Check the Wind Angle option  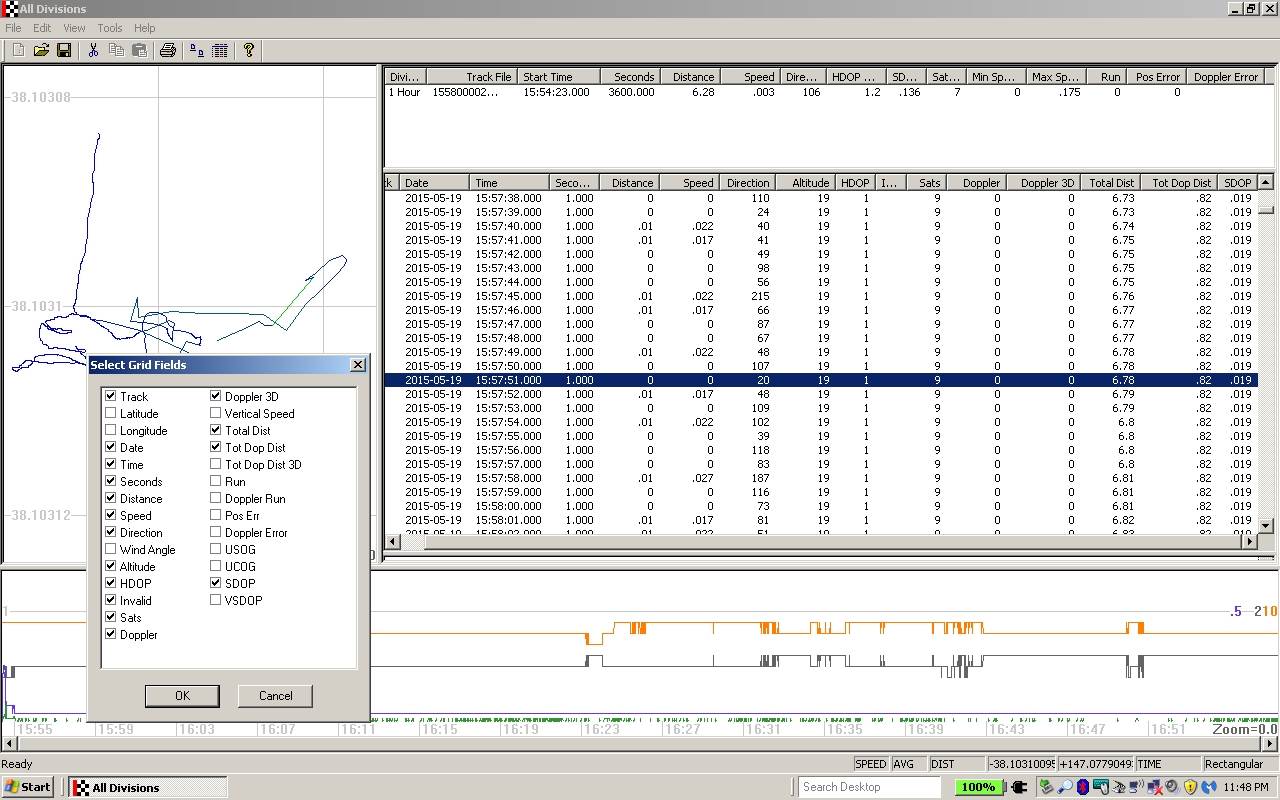pyautogui.click(x=111, y=550)
